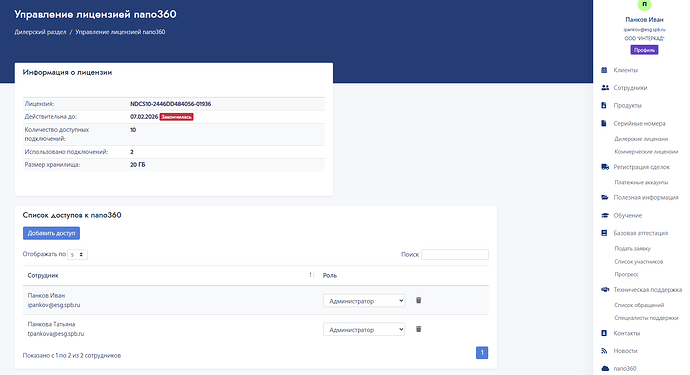This screenshot has height=375, width=690.
Task: Sort table by Сотрудник column arrows
Action: (x=312, y=275)
